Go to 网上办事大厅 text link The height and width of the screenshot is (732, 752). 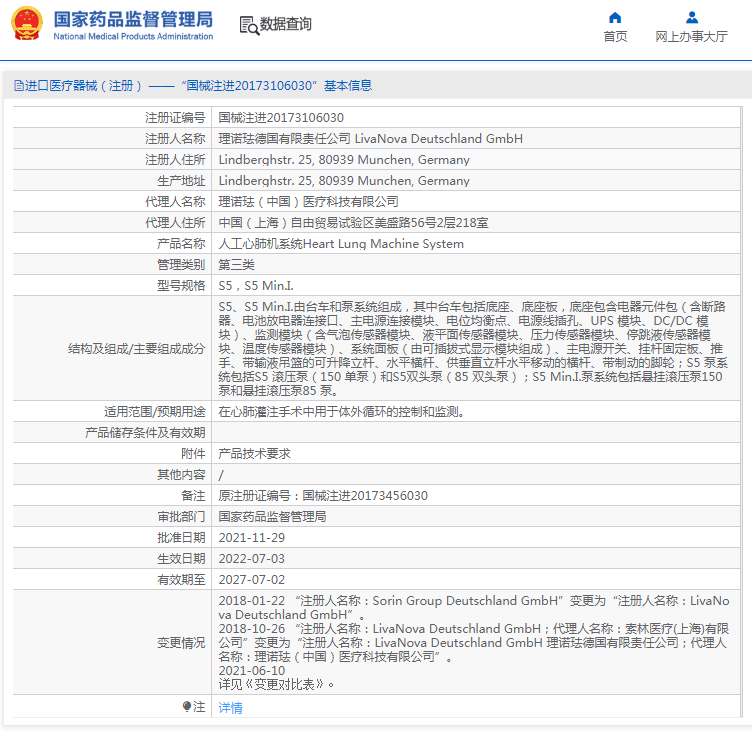tap(691, 37)
